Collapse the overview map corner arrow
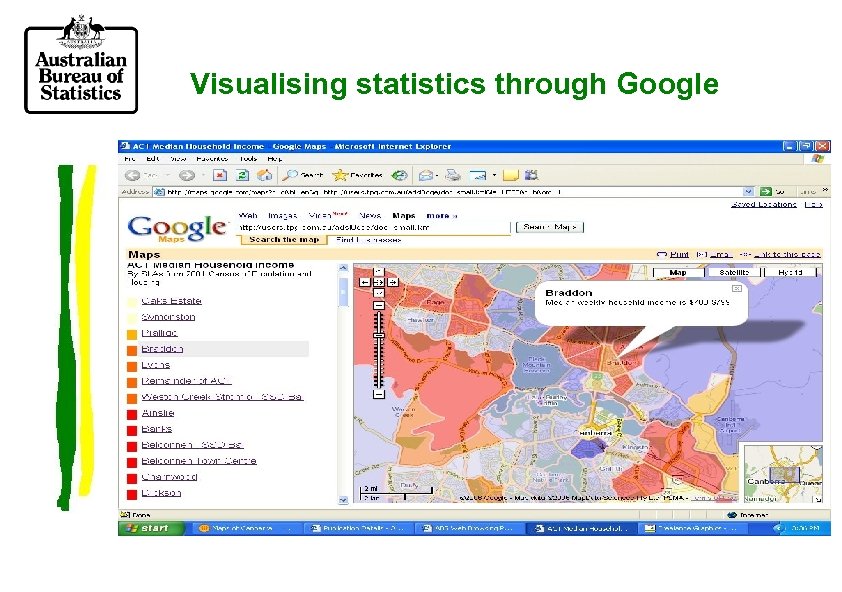Viewport: 842px width, 592px height. [817, 499]
